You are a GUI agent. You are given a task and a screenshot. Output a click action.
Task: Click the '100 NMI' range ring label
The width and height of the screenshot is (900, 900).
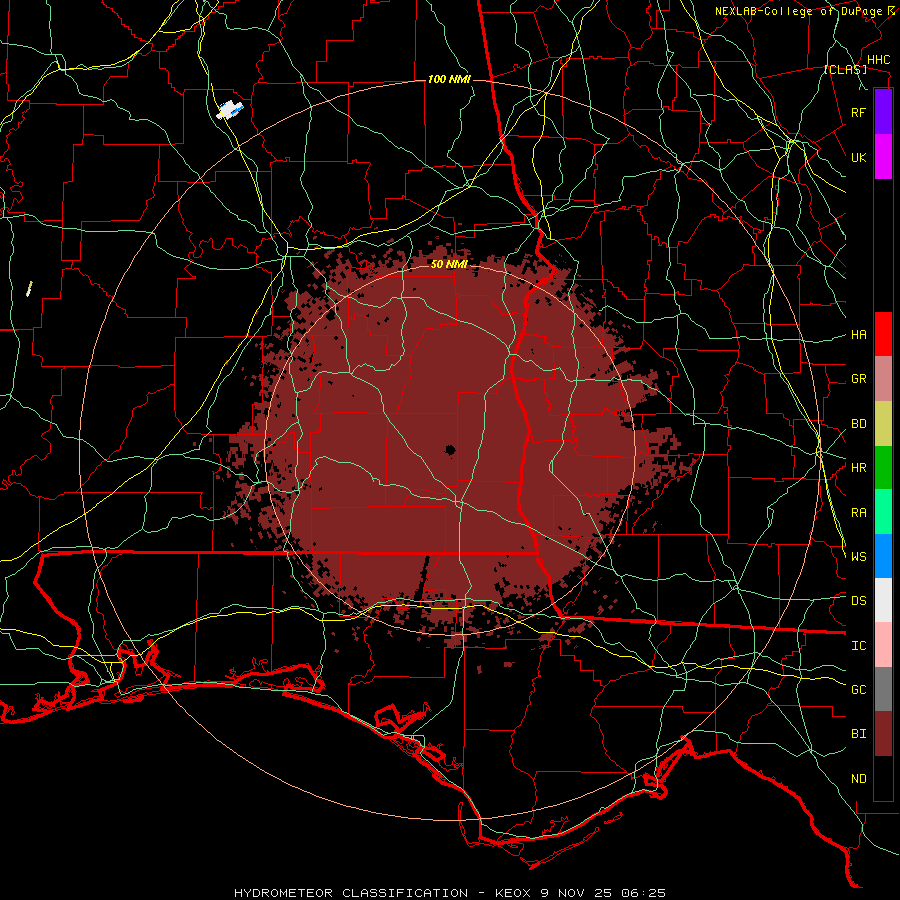click(449, 79)
